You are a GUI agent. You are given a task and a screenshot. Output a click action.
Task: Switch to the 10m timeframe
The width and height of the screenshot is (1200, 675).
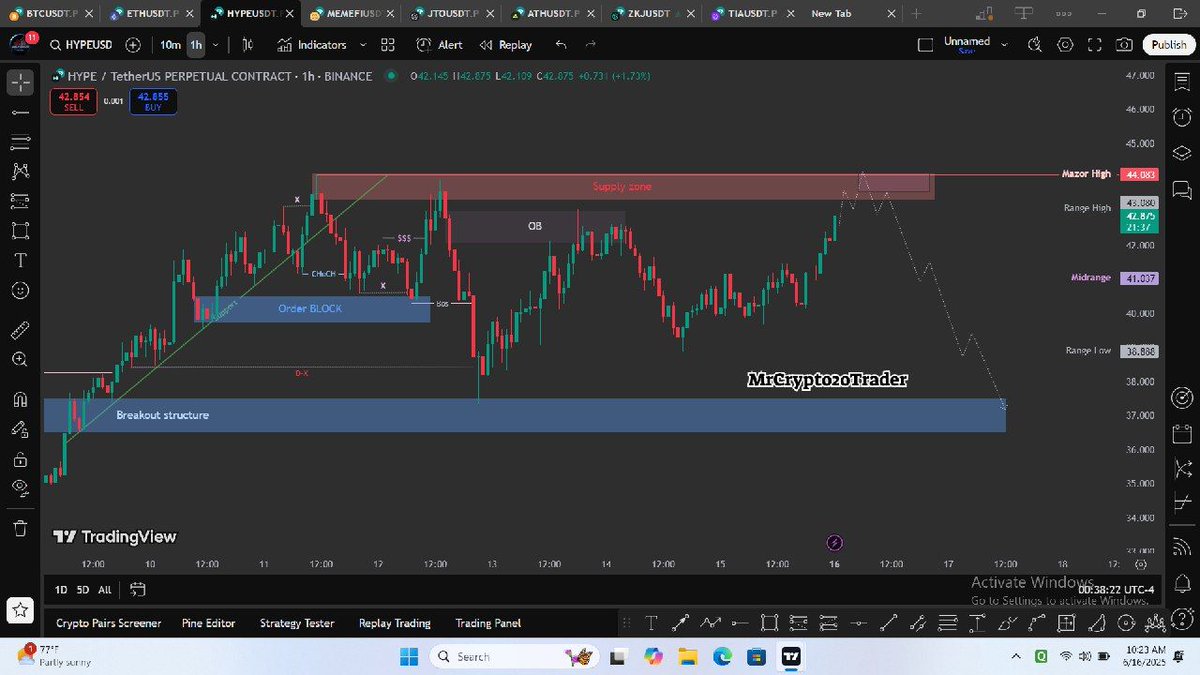[170, 45]
